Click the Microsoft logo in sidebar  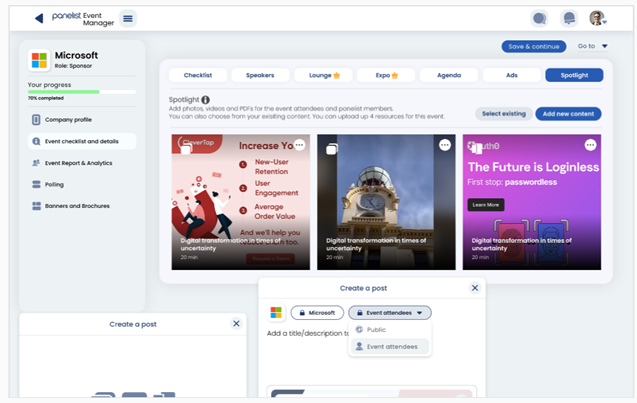click(x=39, y=60)
